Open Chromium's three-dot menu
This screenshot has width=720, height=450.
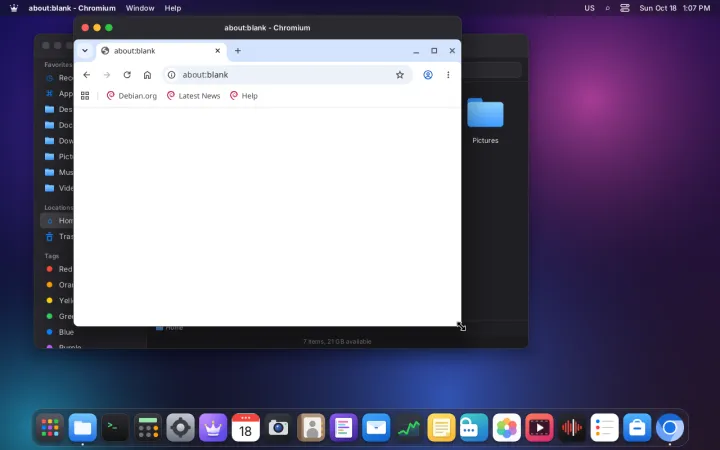(x=448, y=75)
